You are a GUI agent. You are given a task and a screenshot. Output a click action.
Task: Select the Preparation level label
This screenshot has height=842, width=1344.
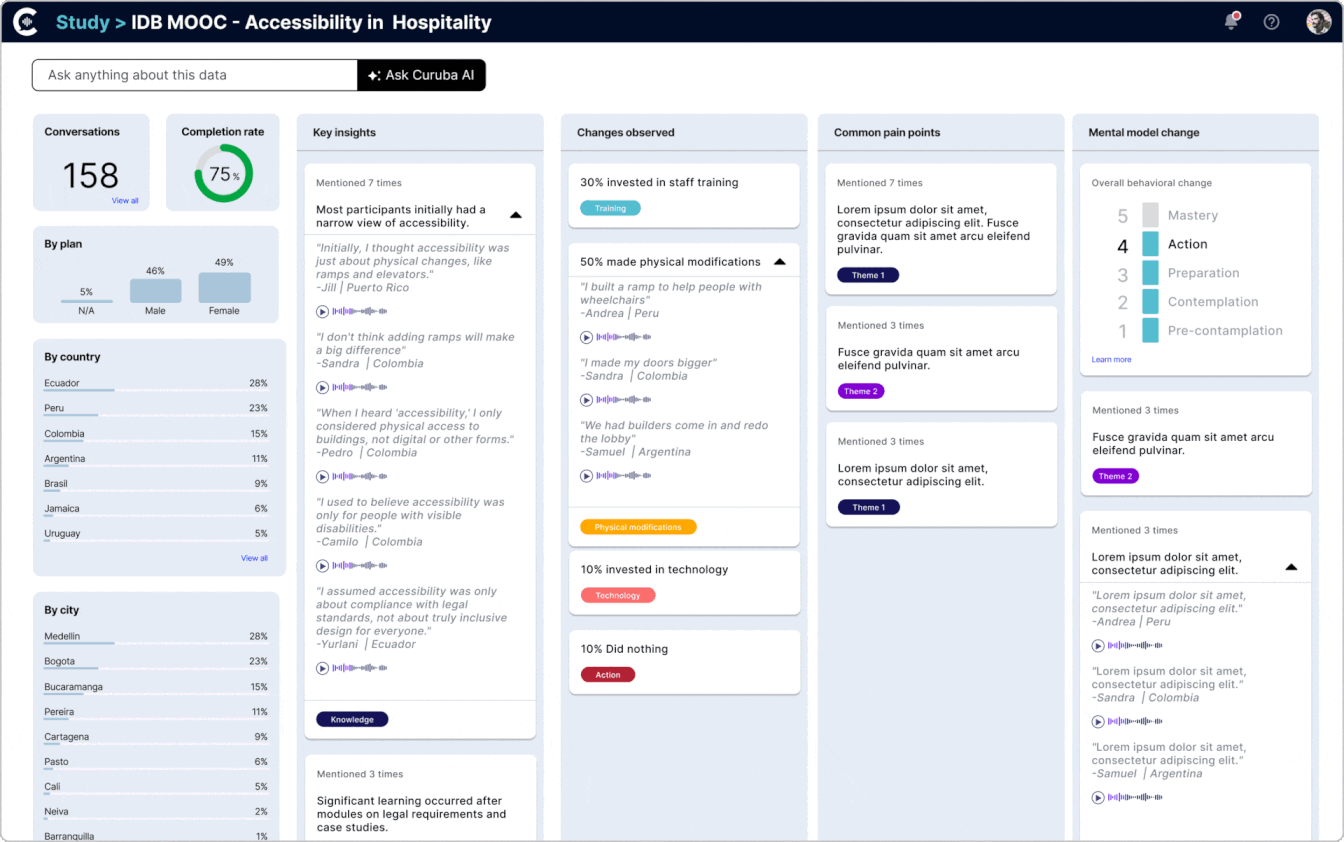click(x=1204, y=273)
